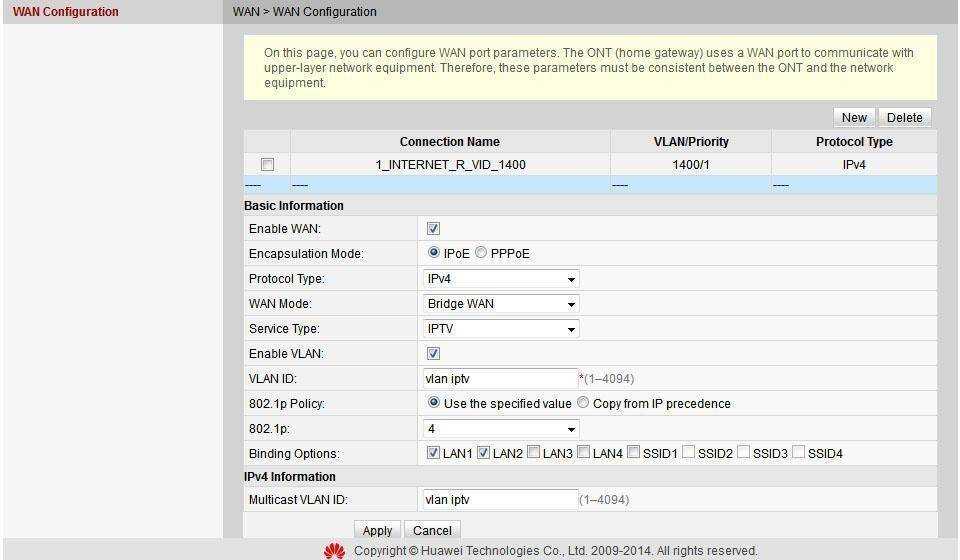Viewport: 960px width, 560px height.
Task: Open the 802.1p priority dropdown
Action: click(x=501, y=429)
